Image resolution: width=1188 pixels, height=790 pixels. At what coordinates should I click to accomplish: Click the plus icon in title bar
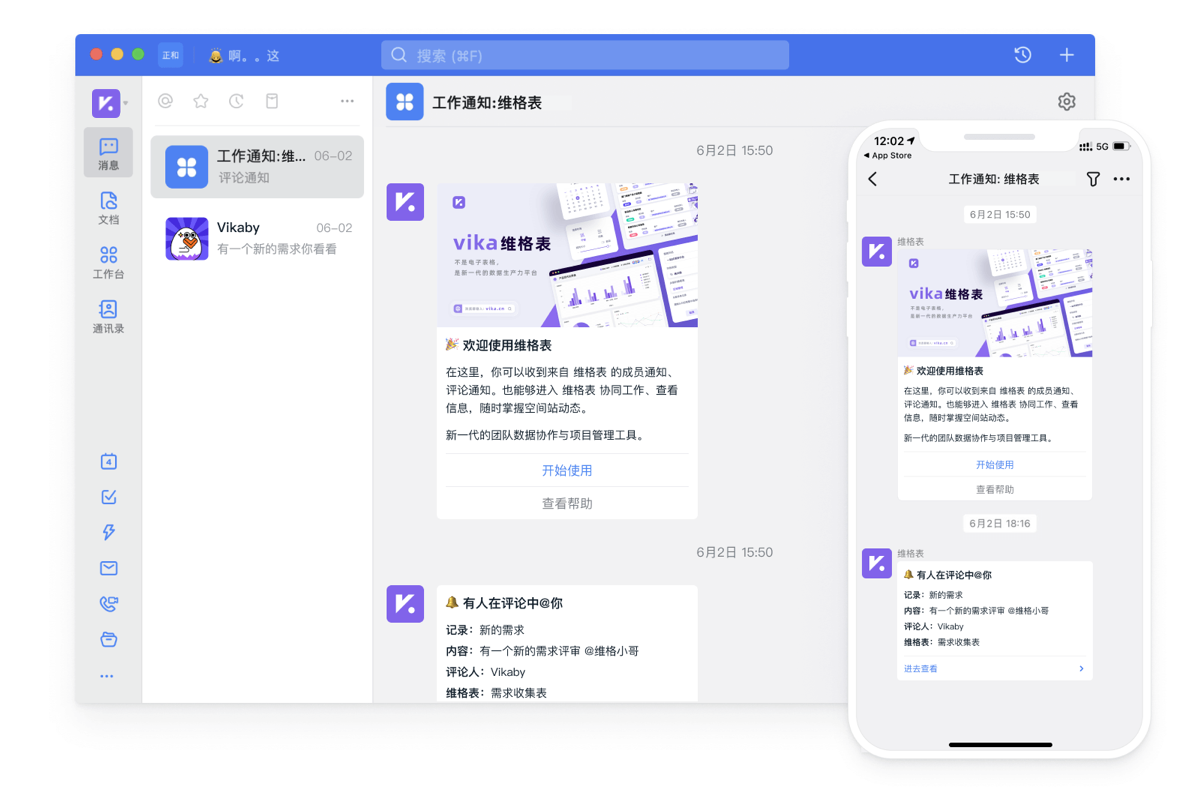1067,55
